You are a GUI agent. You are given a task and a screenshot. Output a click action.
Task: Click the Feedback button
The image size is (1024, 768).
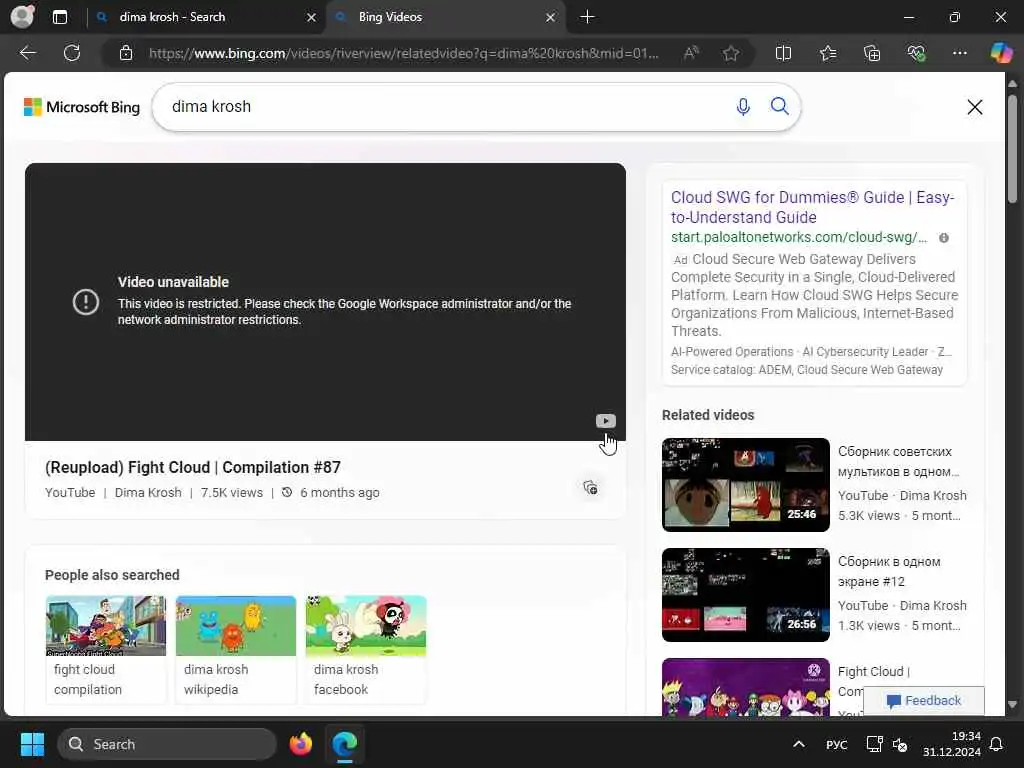(x=923, y=701)
